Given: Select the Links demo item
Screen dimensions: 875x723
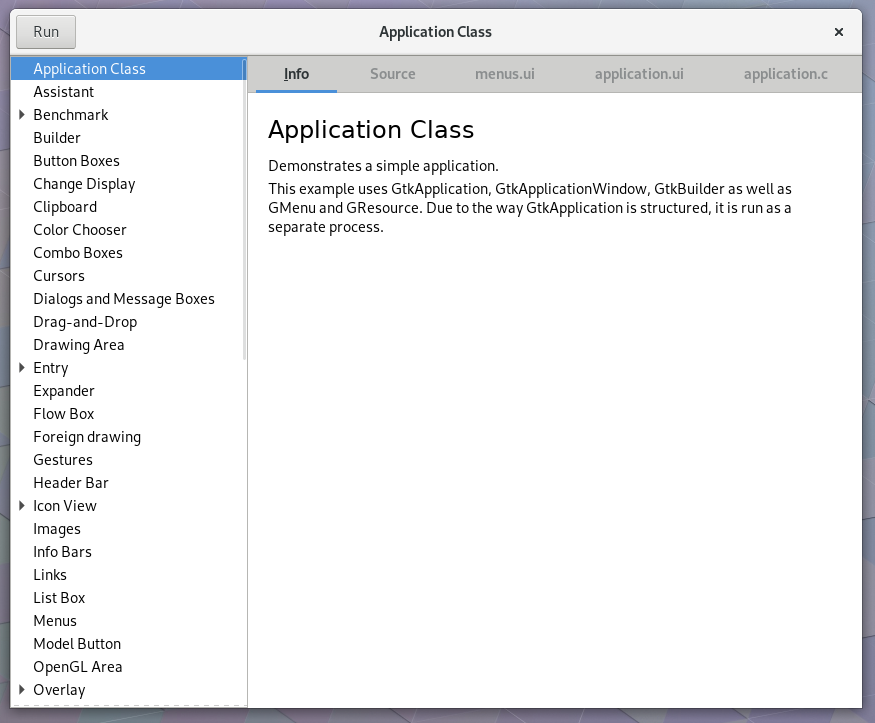Looking at the screenshot, I should (x=50, y=575).
